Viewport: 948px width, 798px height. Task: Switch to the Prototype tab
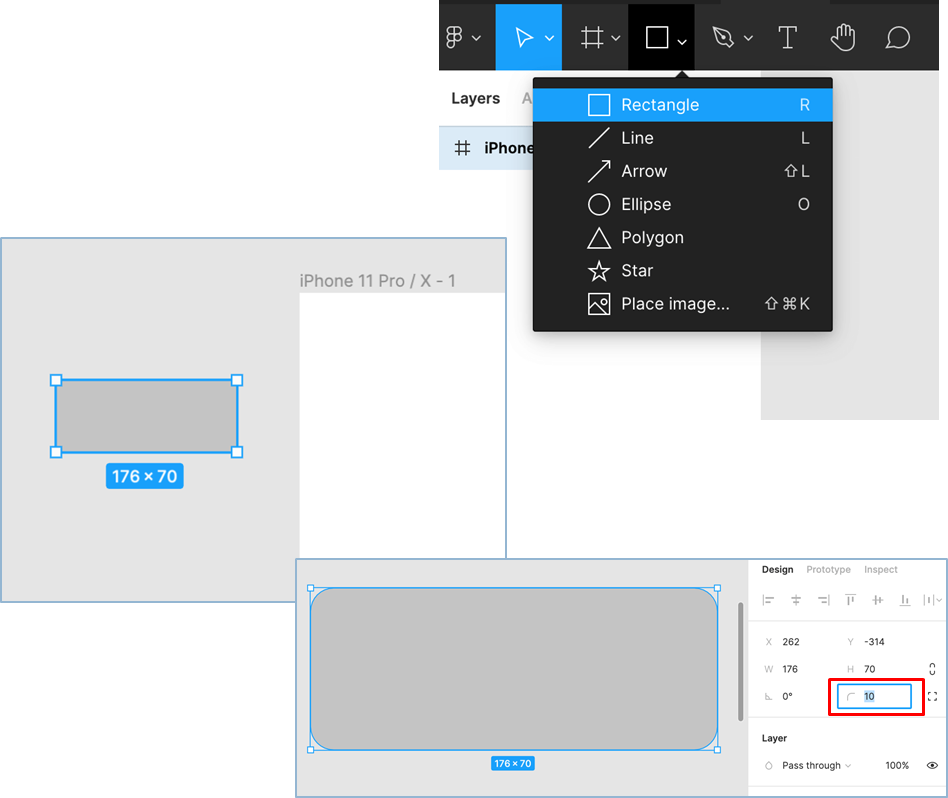pos(828,569)
